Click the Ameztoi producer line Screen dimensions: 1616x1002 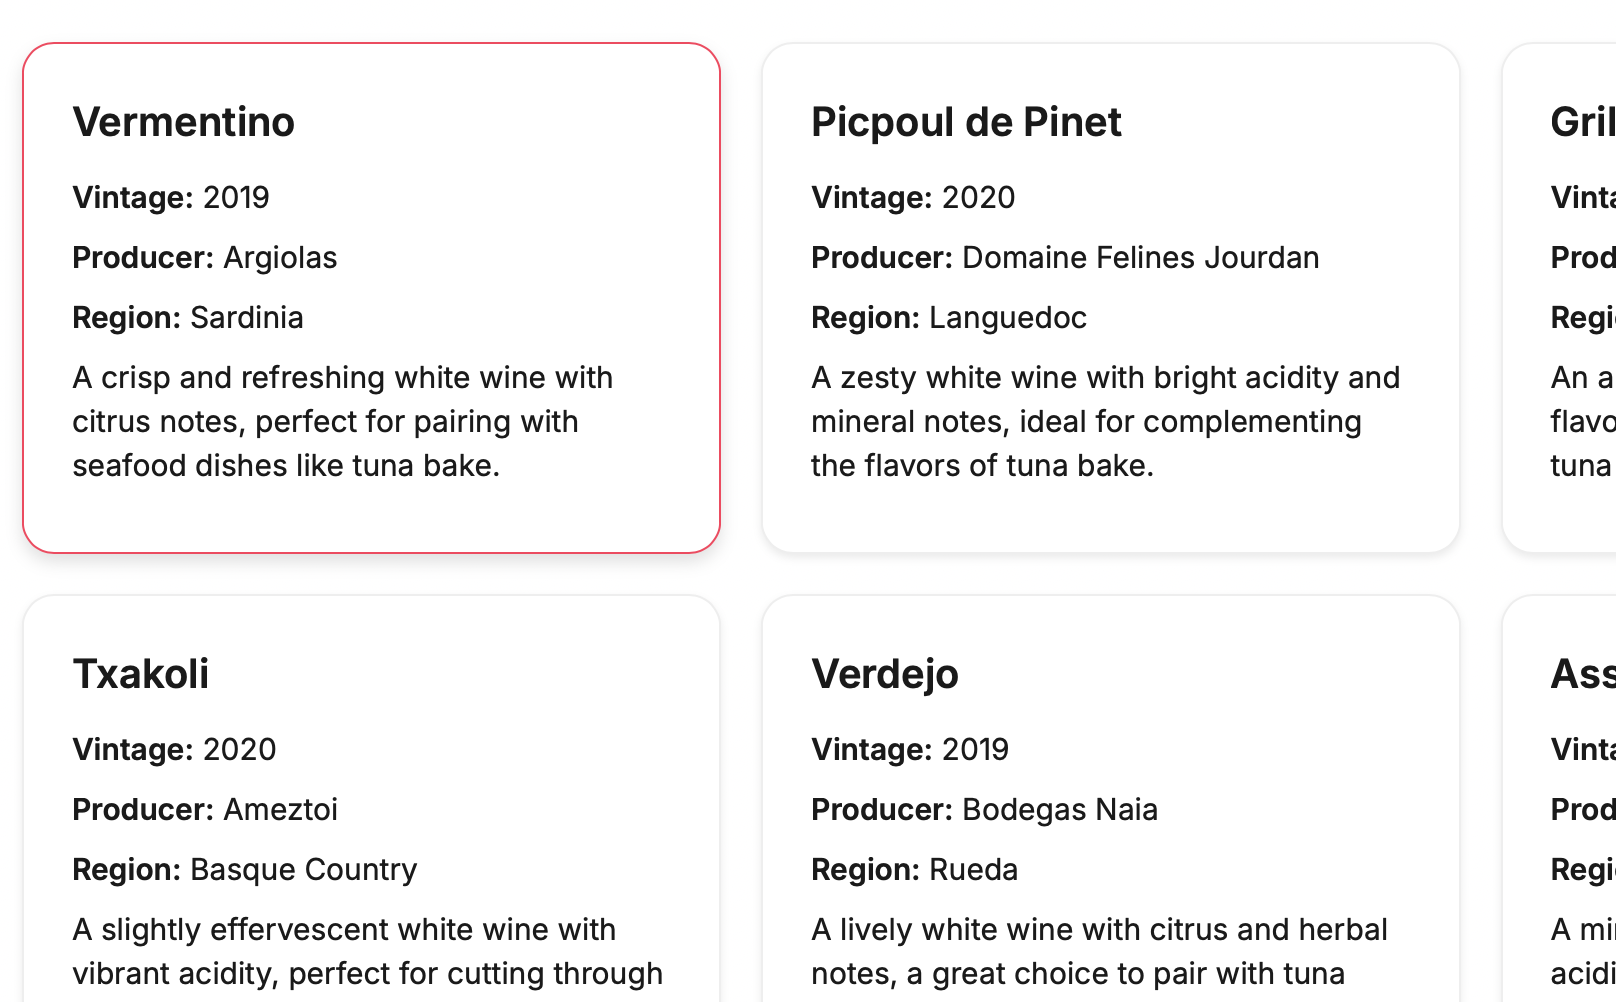[205, 810]
